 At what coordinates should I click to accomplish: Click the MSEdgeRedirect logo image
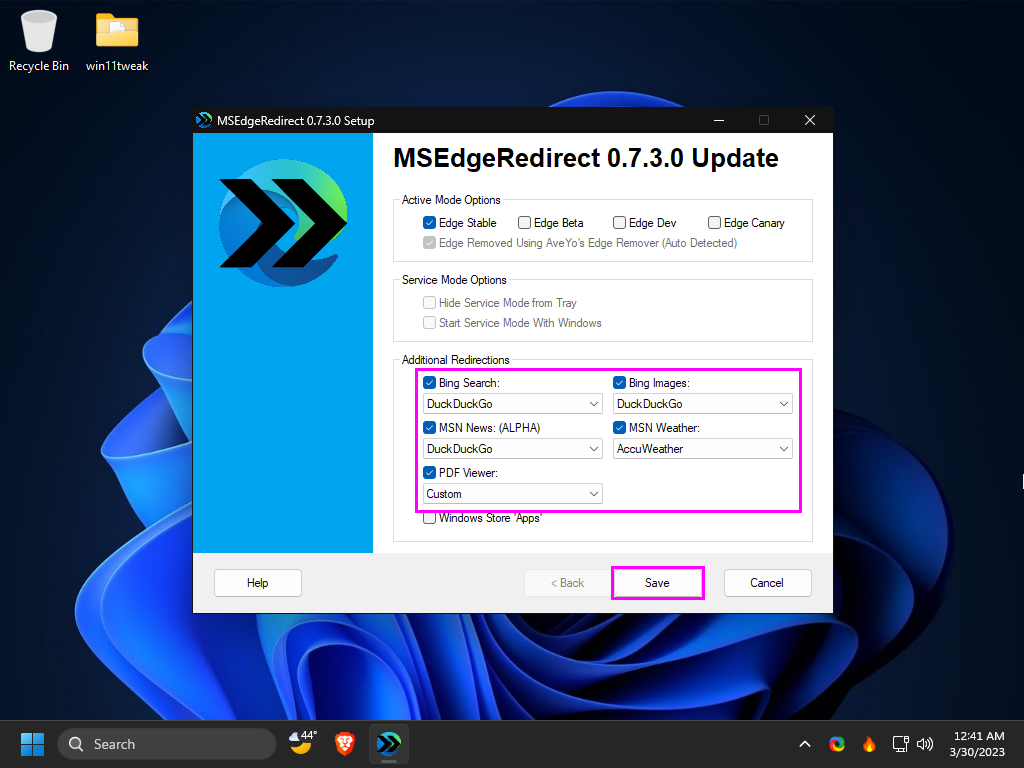pos(283,223)
